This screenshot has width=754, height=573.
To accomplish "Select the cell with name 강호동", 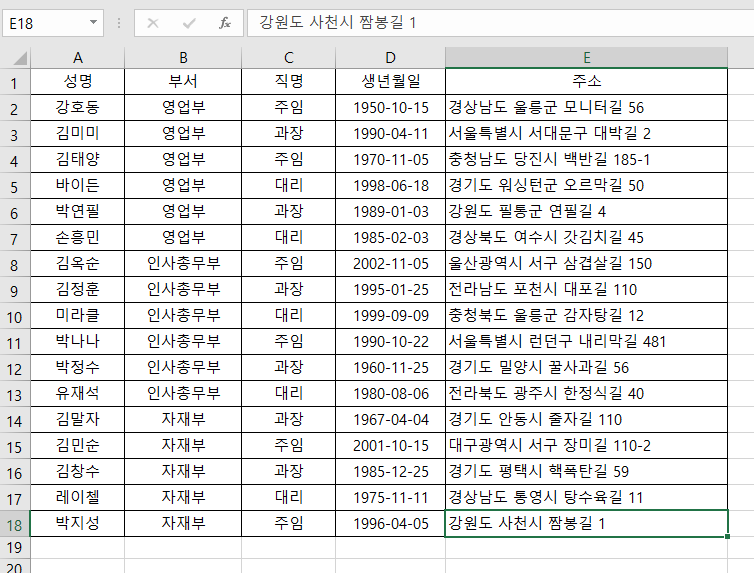I will [x=77, y=107].
